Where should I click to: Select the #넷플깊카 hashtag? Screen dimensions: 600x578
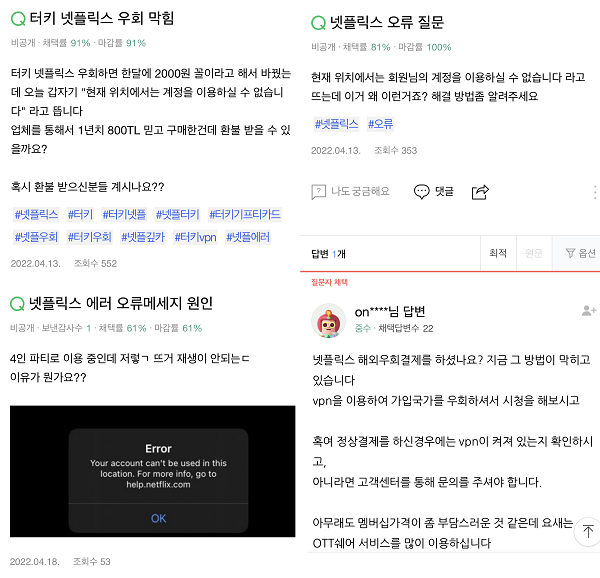(143, 237)
